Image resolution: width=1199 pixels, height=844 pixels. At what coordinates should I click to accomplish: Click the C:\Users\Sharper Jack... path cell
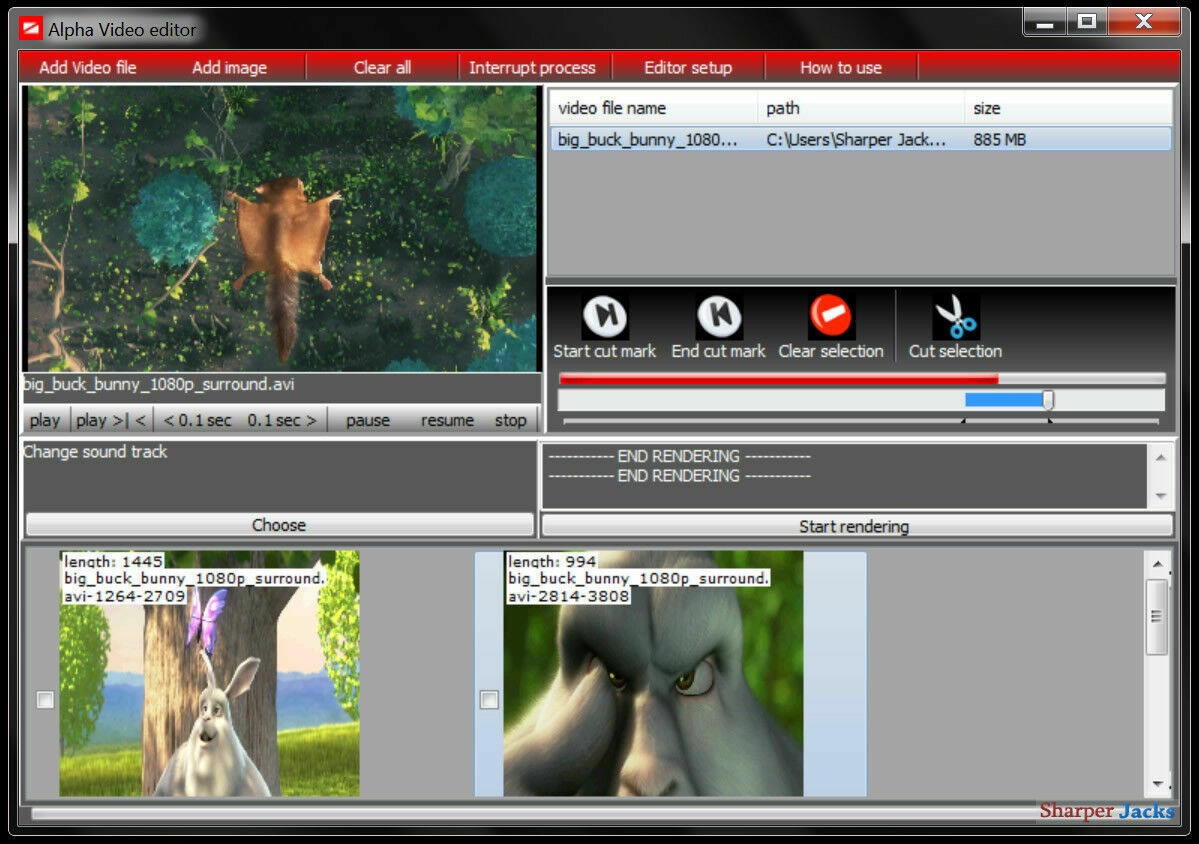pos(856,140)
